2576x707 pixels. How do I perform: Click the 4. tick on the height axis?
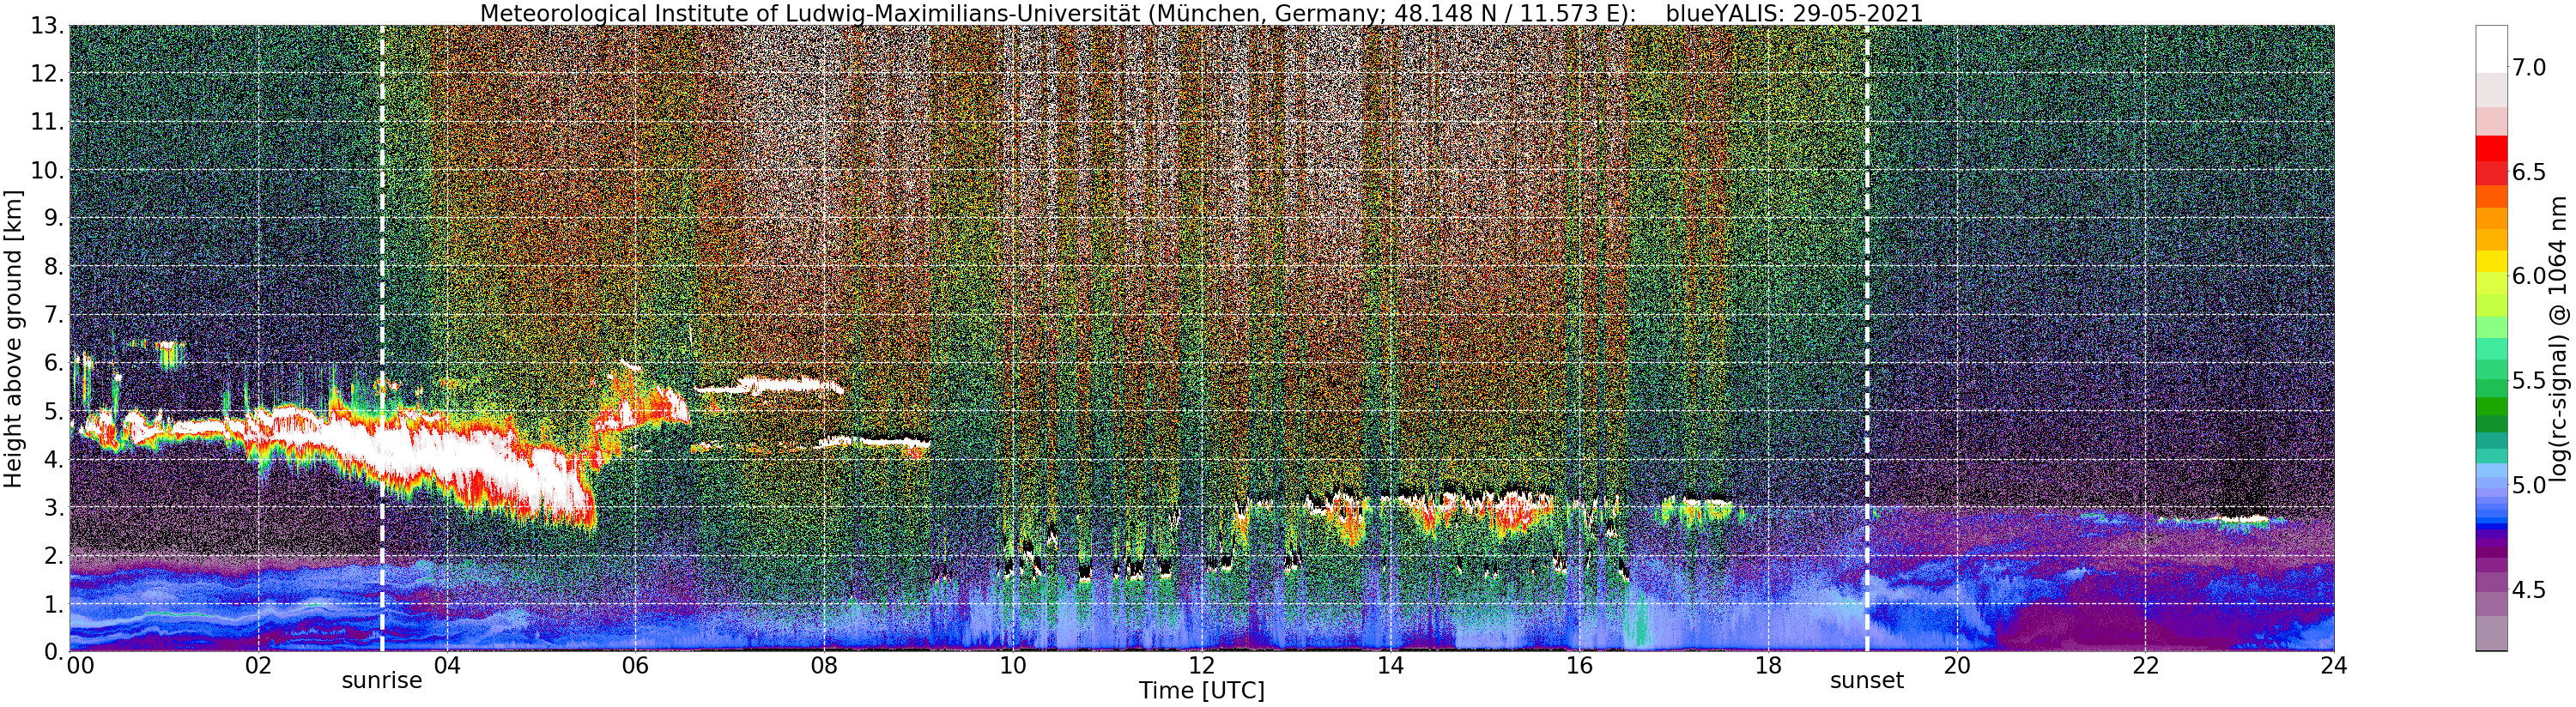(54, 459)
